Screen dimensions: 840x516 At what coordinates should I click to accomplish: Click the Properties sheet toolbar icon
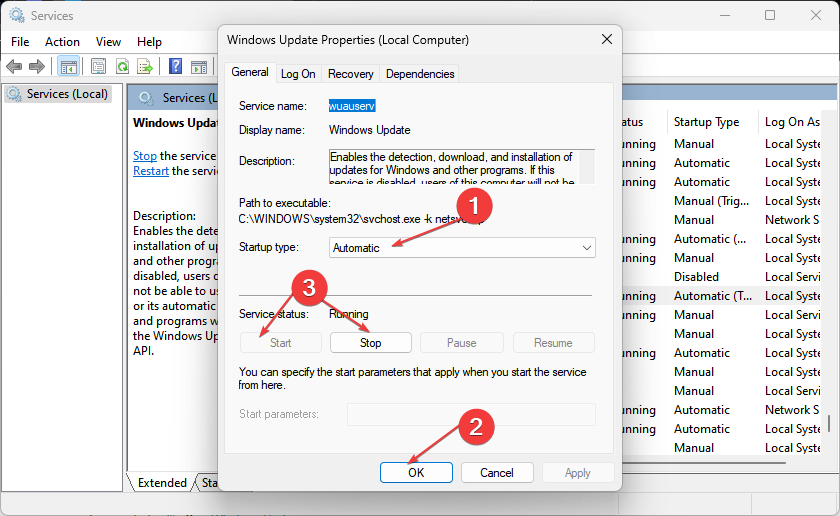(x=98, y=66)
